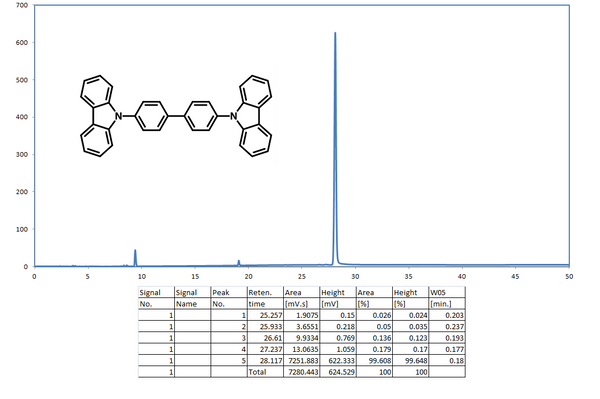Click area value 13.0635
The image size is (600, 399).
click(x=305, y=349)
